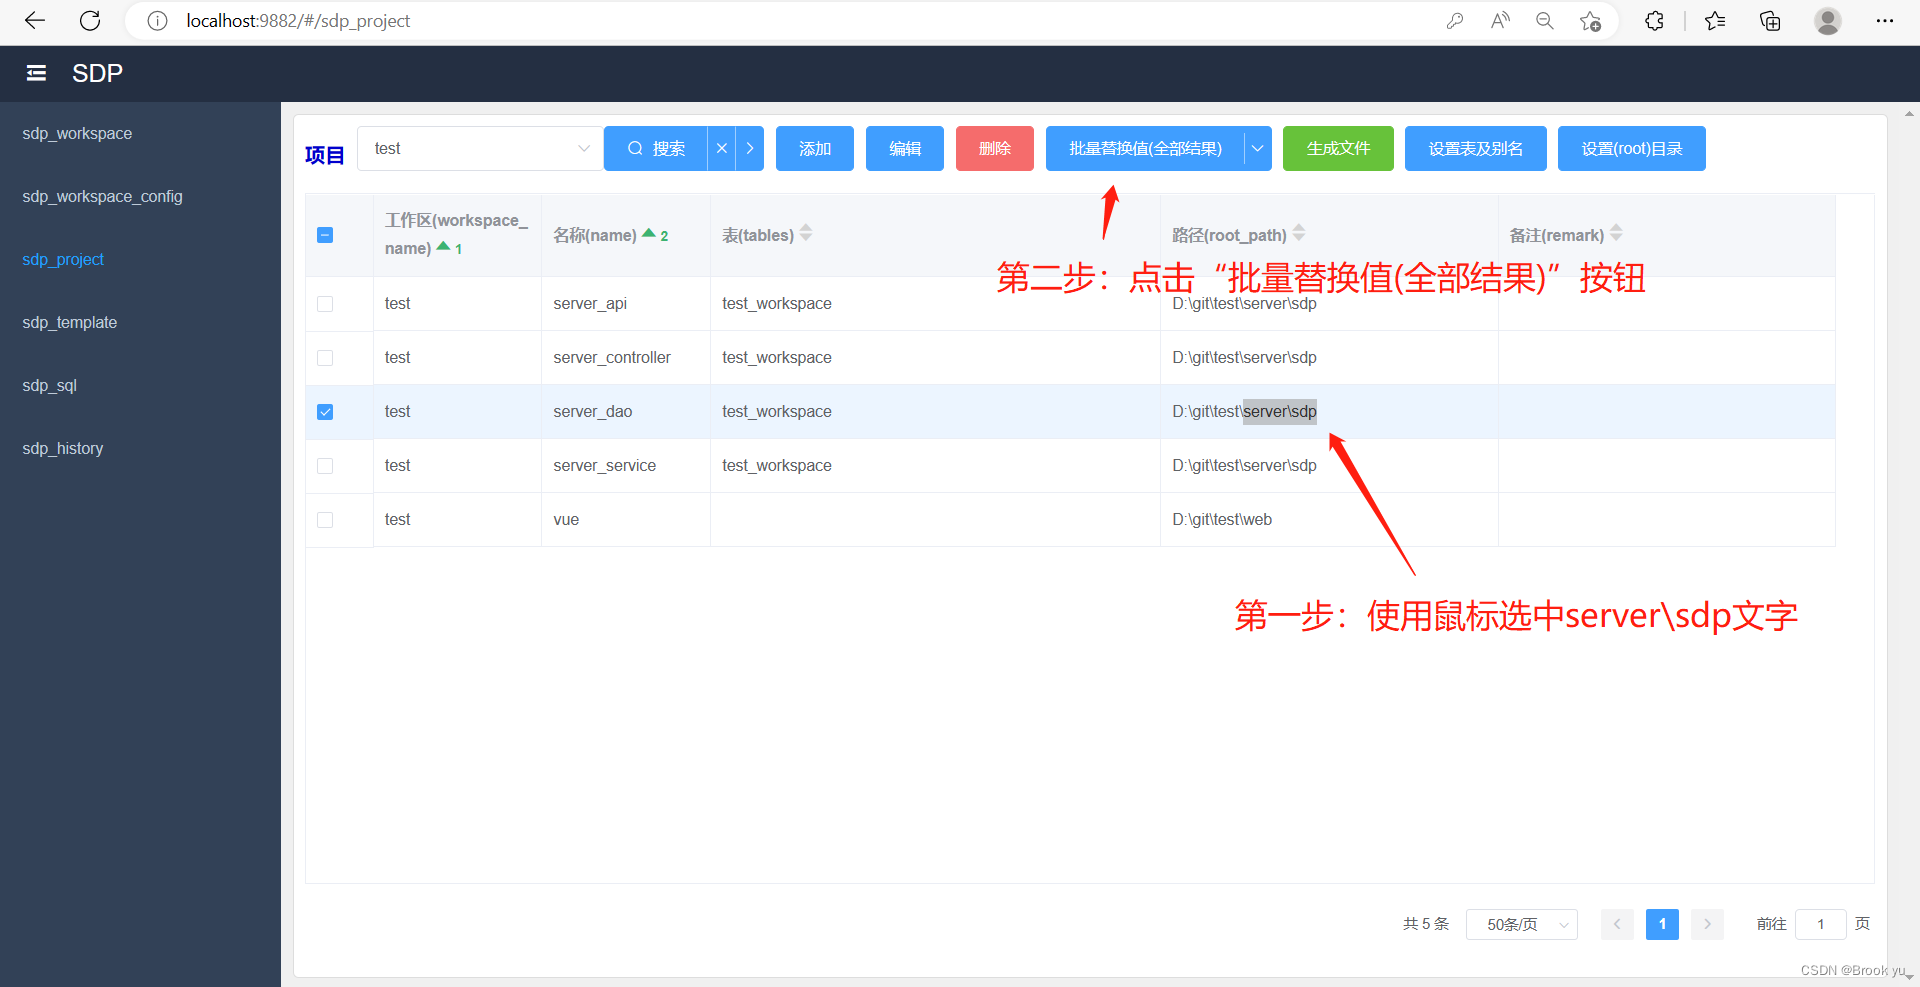Sort by remark column arrows
This screenshot has height=987, width=1920.
[1616, 234]
